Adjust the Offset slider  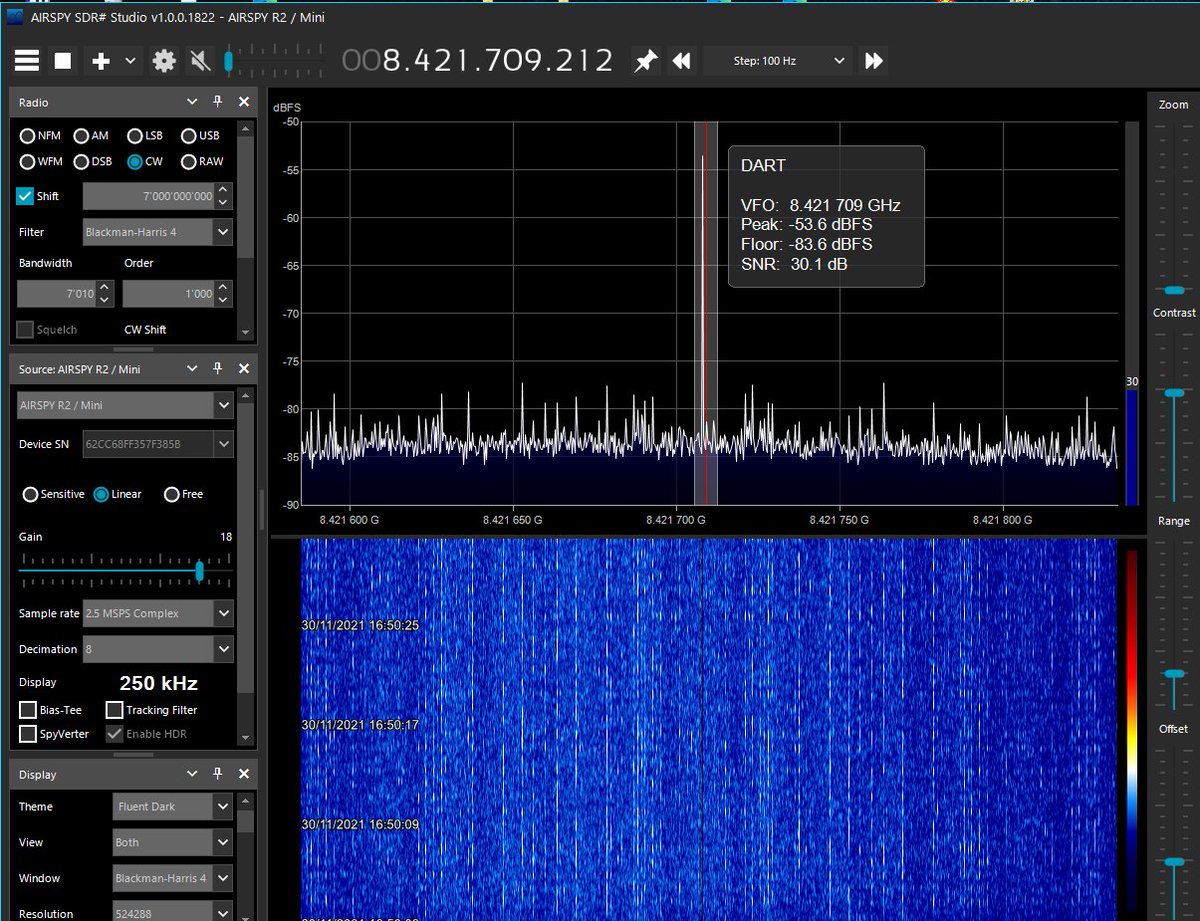coord(1174,860)
